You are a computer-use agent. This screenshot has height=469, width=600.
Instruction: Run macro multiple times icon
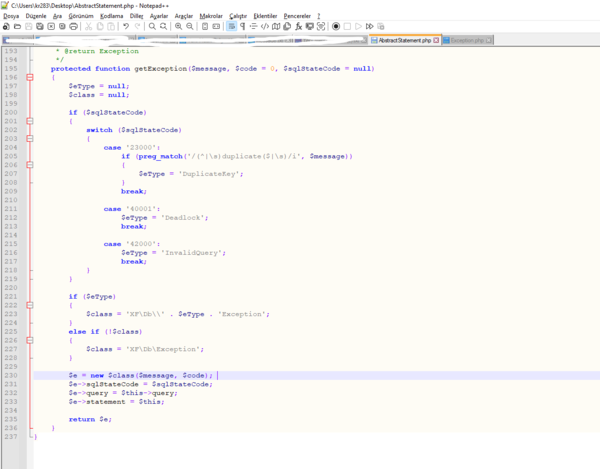tap(370, 26)
